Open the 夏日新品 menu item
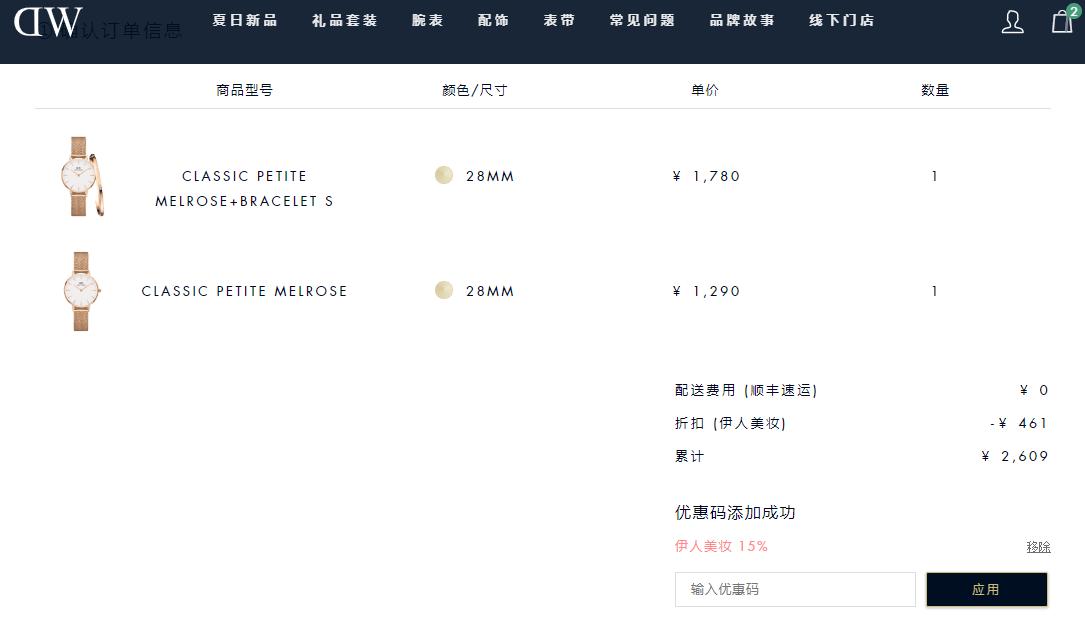 (245, 20)
